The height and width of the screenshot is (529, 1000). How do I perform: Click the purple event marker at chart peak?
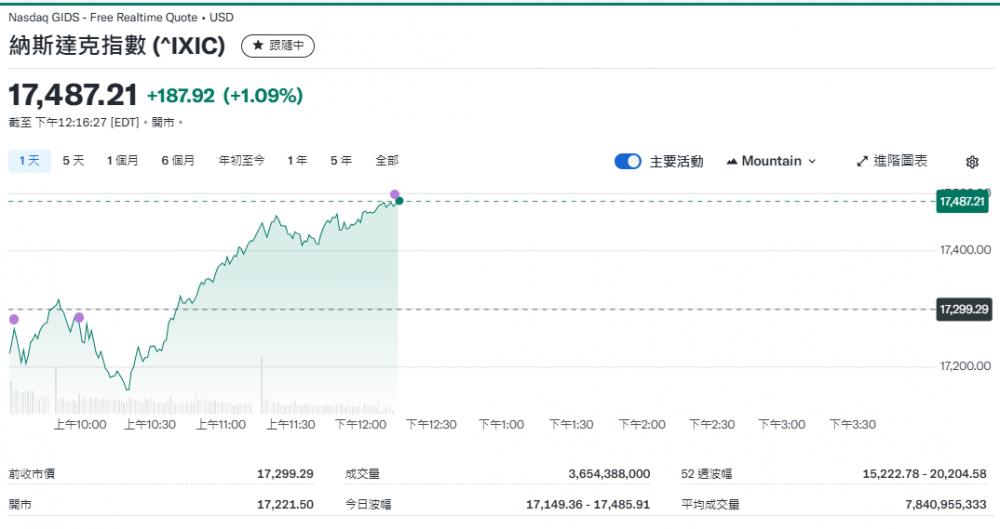tap(395, 194)
